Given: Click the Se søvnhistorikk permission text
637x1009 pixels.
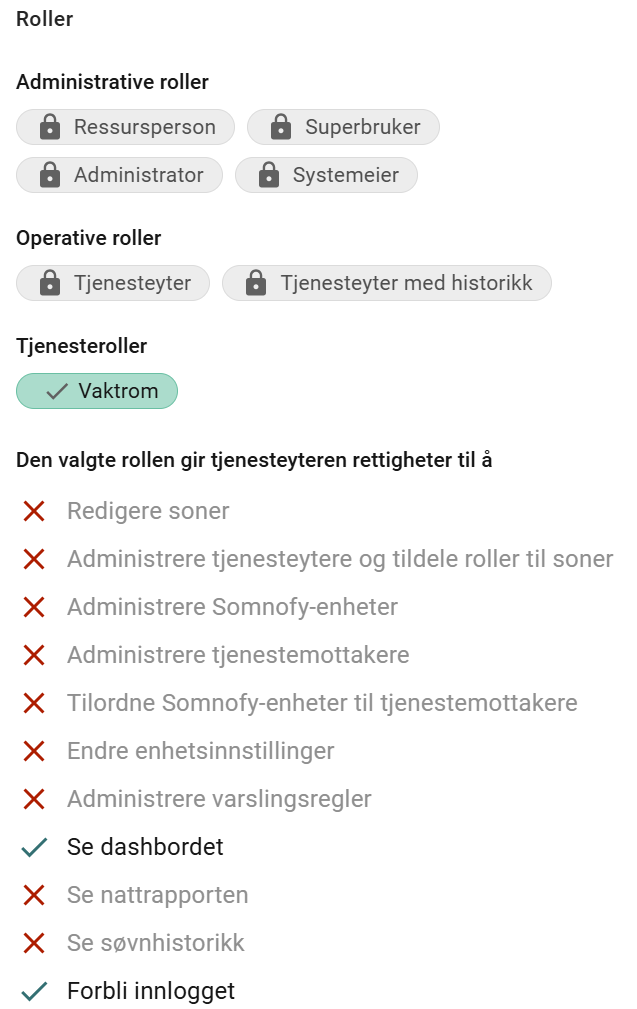Looking at the screenshot, I should coord(156,943).
